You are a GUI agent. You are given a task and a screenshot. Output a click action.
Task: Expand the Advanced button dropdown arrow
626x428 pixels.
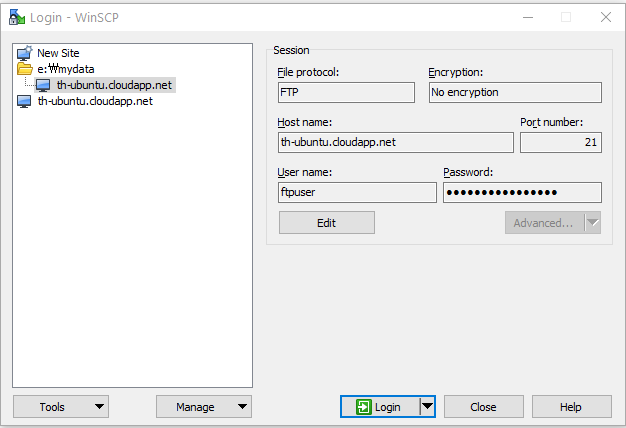[593, 223]
